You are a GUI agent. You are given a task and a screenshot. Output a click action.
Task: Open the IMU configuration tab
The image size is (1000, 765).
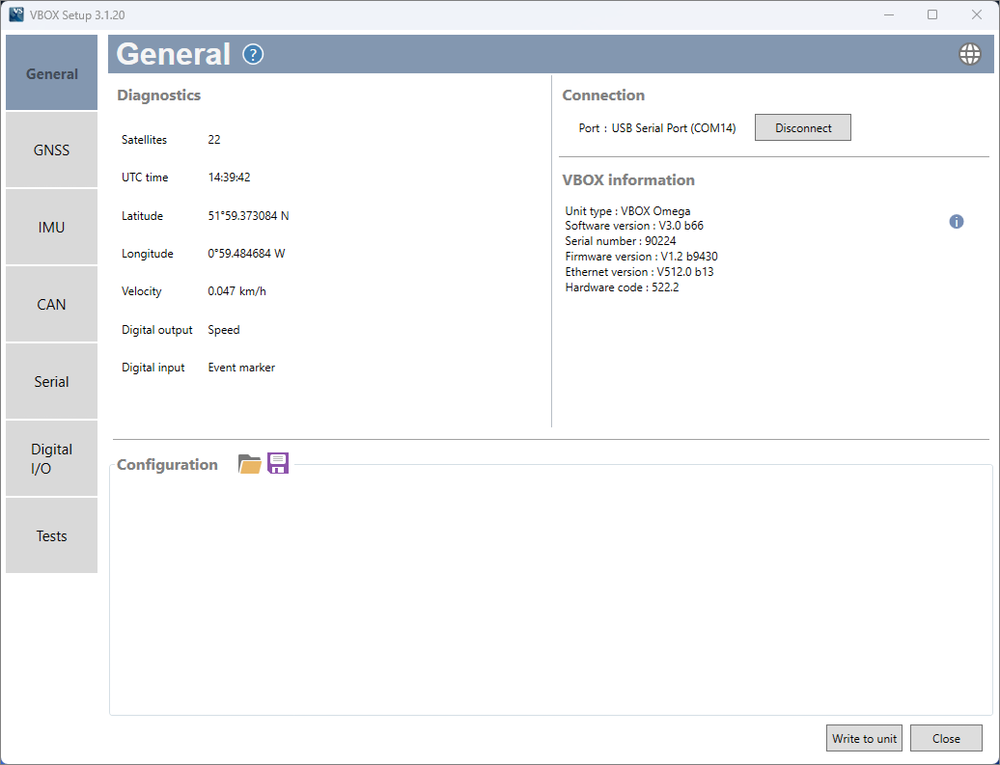[x=51, y=226]
